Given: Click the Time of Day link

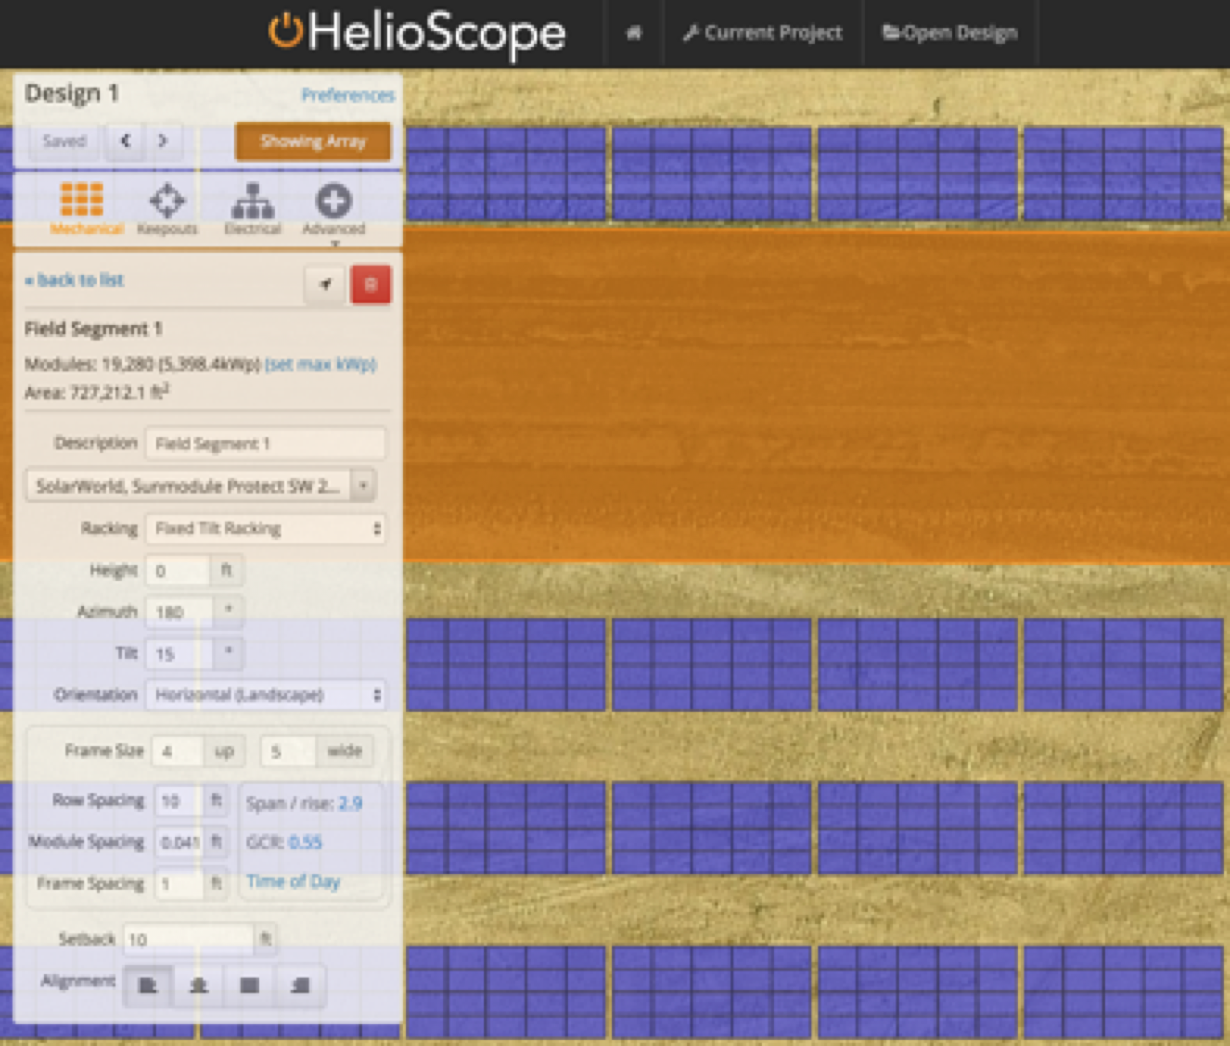Looking at the screenshot, I should point(293,882).
